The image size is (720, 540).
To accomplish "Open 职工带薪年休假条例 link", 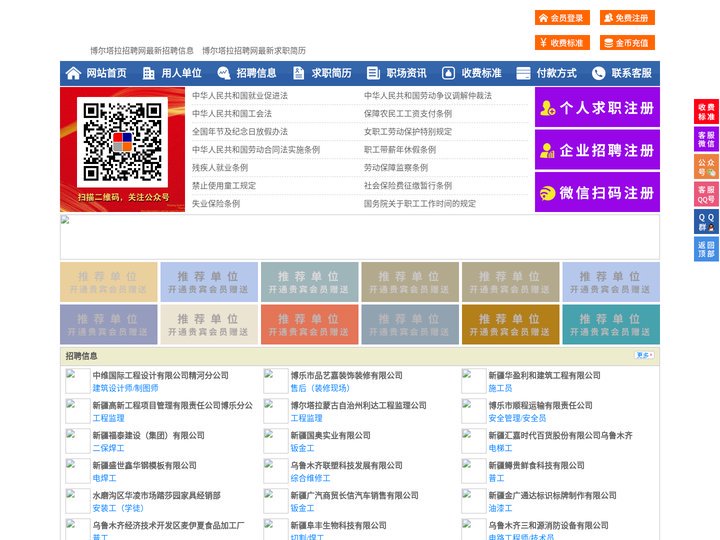I will tap(400, 150).
